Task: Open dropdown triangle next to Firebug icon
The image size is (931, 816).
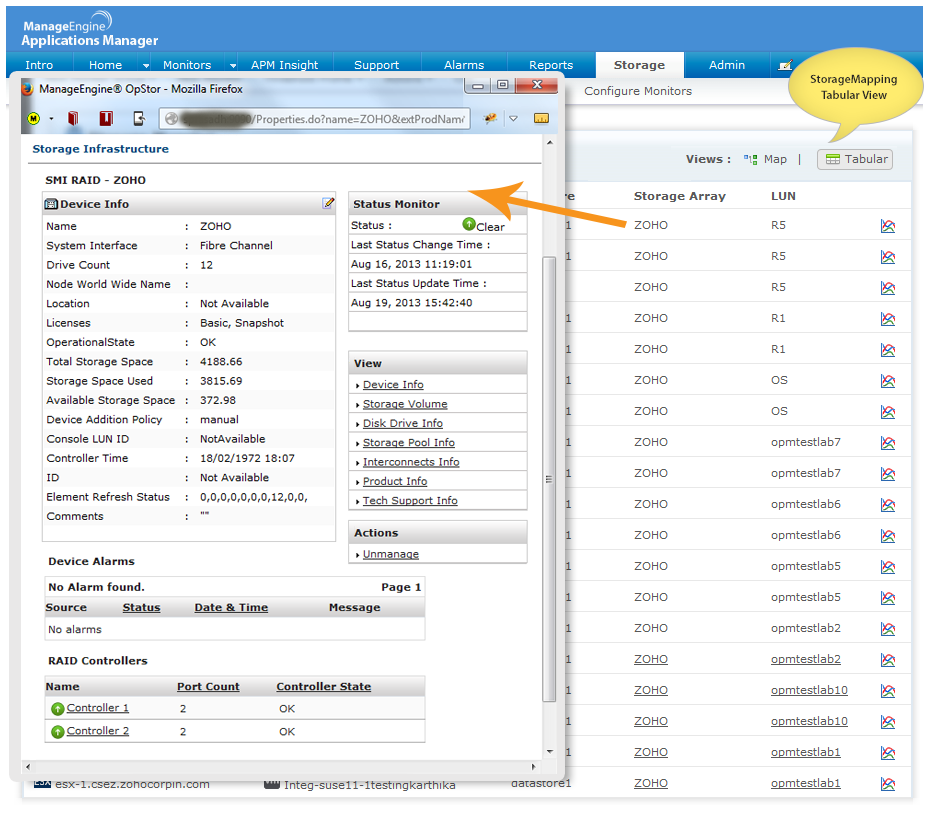Action: [514, 119]
